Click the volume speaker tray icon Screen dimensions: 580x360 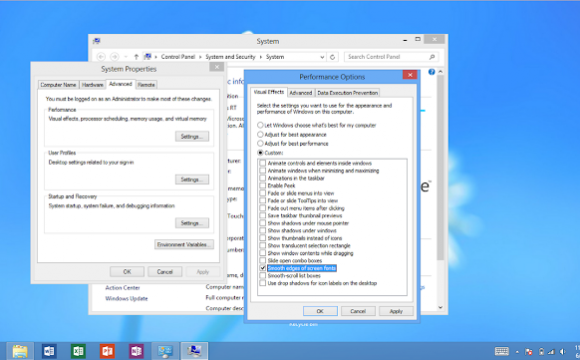[563, 351]
